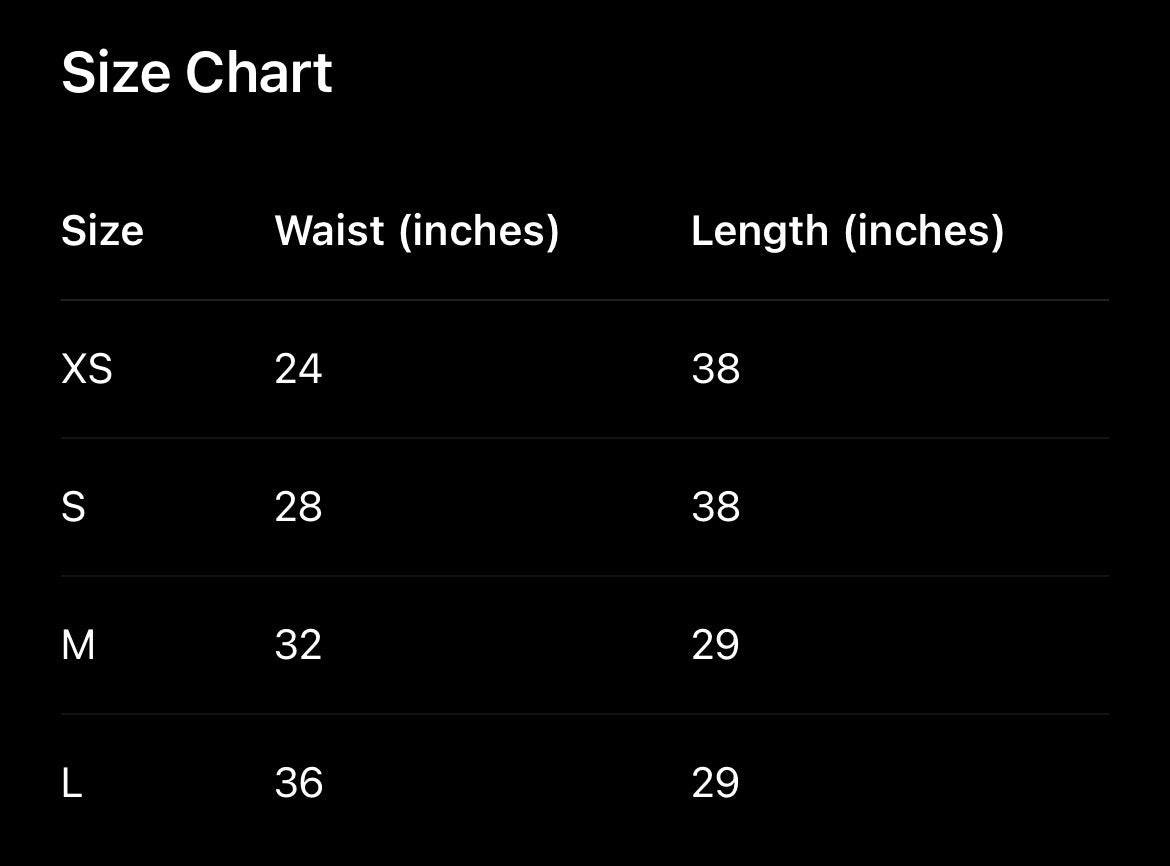Click length value 29 in L row
Viewport: 1170px width, 866px height.
click(x=715, y=783)
